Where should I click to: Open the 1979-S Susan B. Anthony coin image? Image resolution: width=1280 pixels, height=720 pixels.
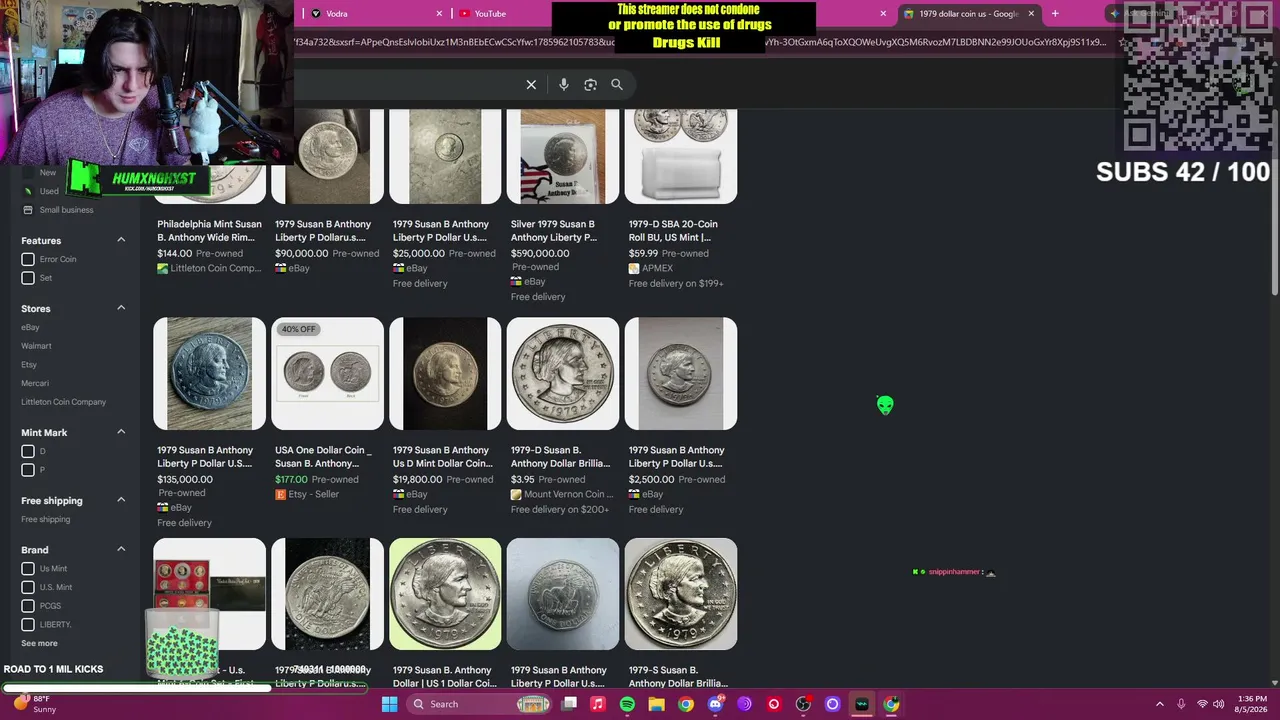(681, 594)
